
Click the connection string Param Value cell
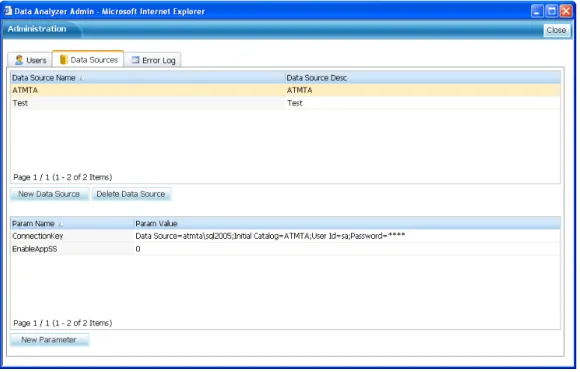click(x=347, y=236)
